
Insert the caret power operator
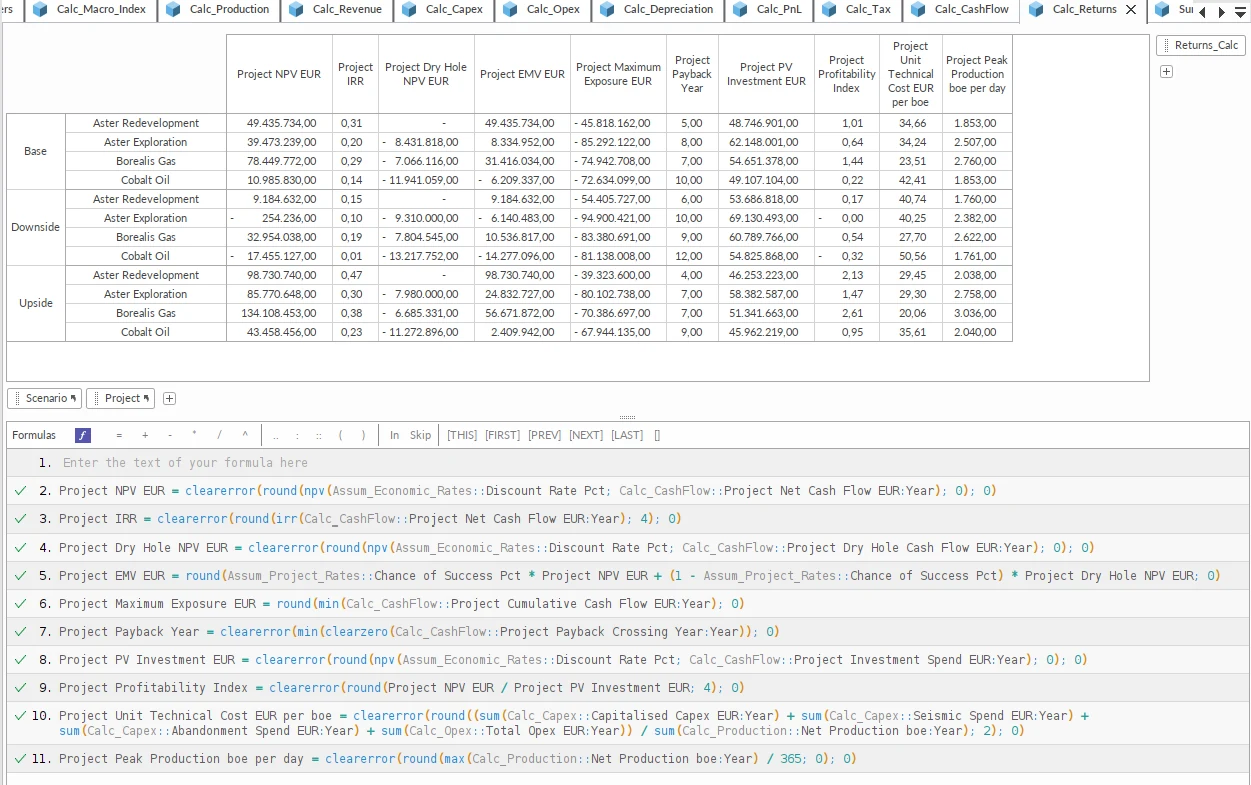pyautogui.click(x=245, y=435)
